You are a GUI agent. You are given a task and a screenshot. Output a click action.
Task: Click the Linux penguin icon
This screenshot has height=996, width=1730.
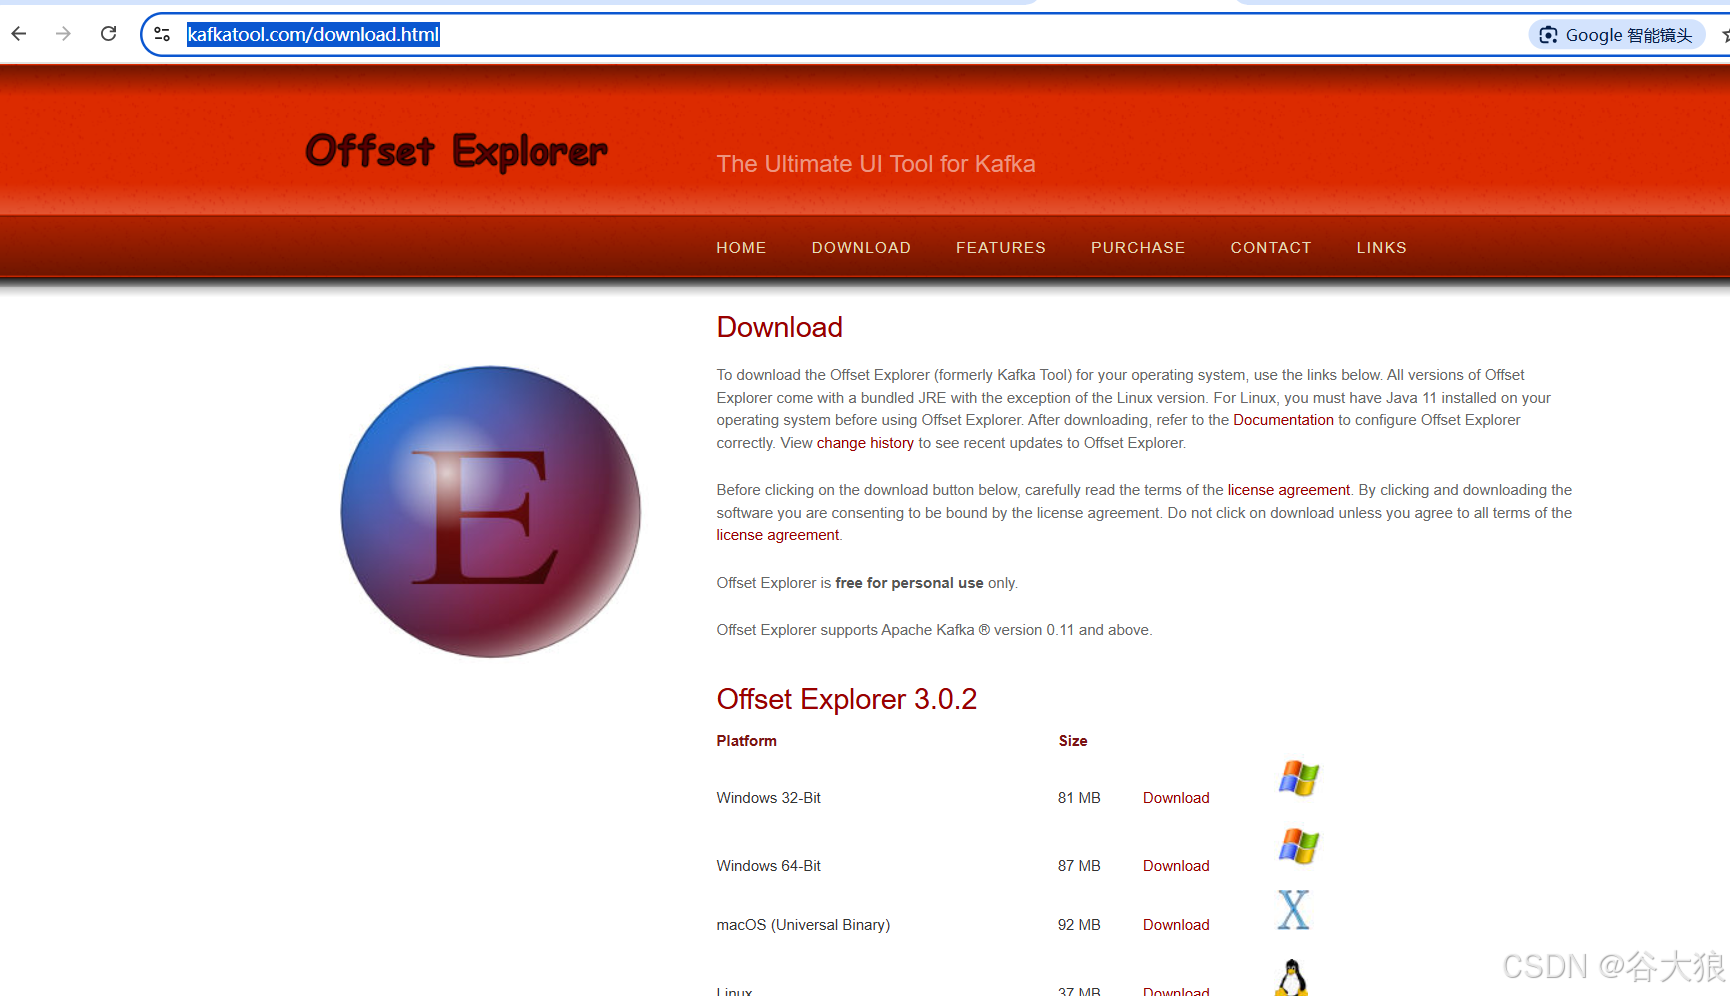1292,978
